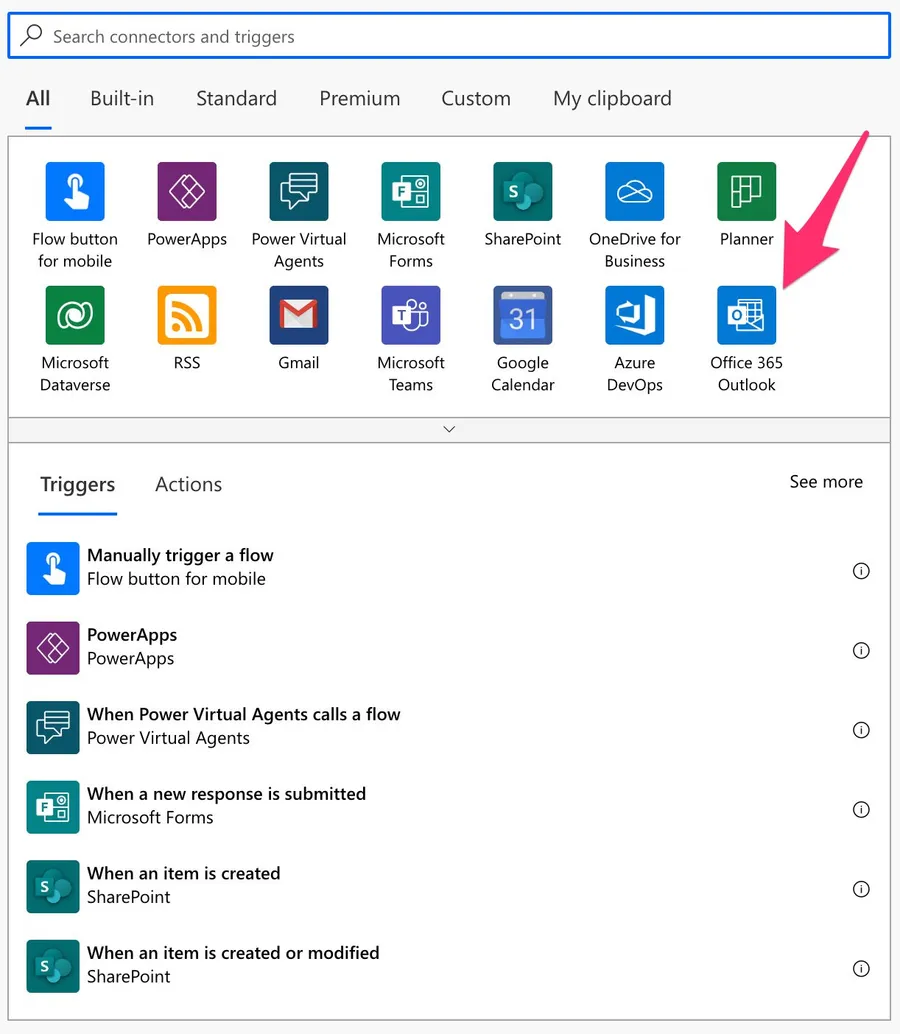Show info for When an item is created
900x1034 pixels.
pyautogui.click(x=860, y=889)
